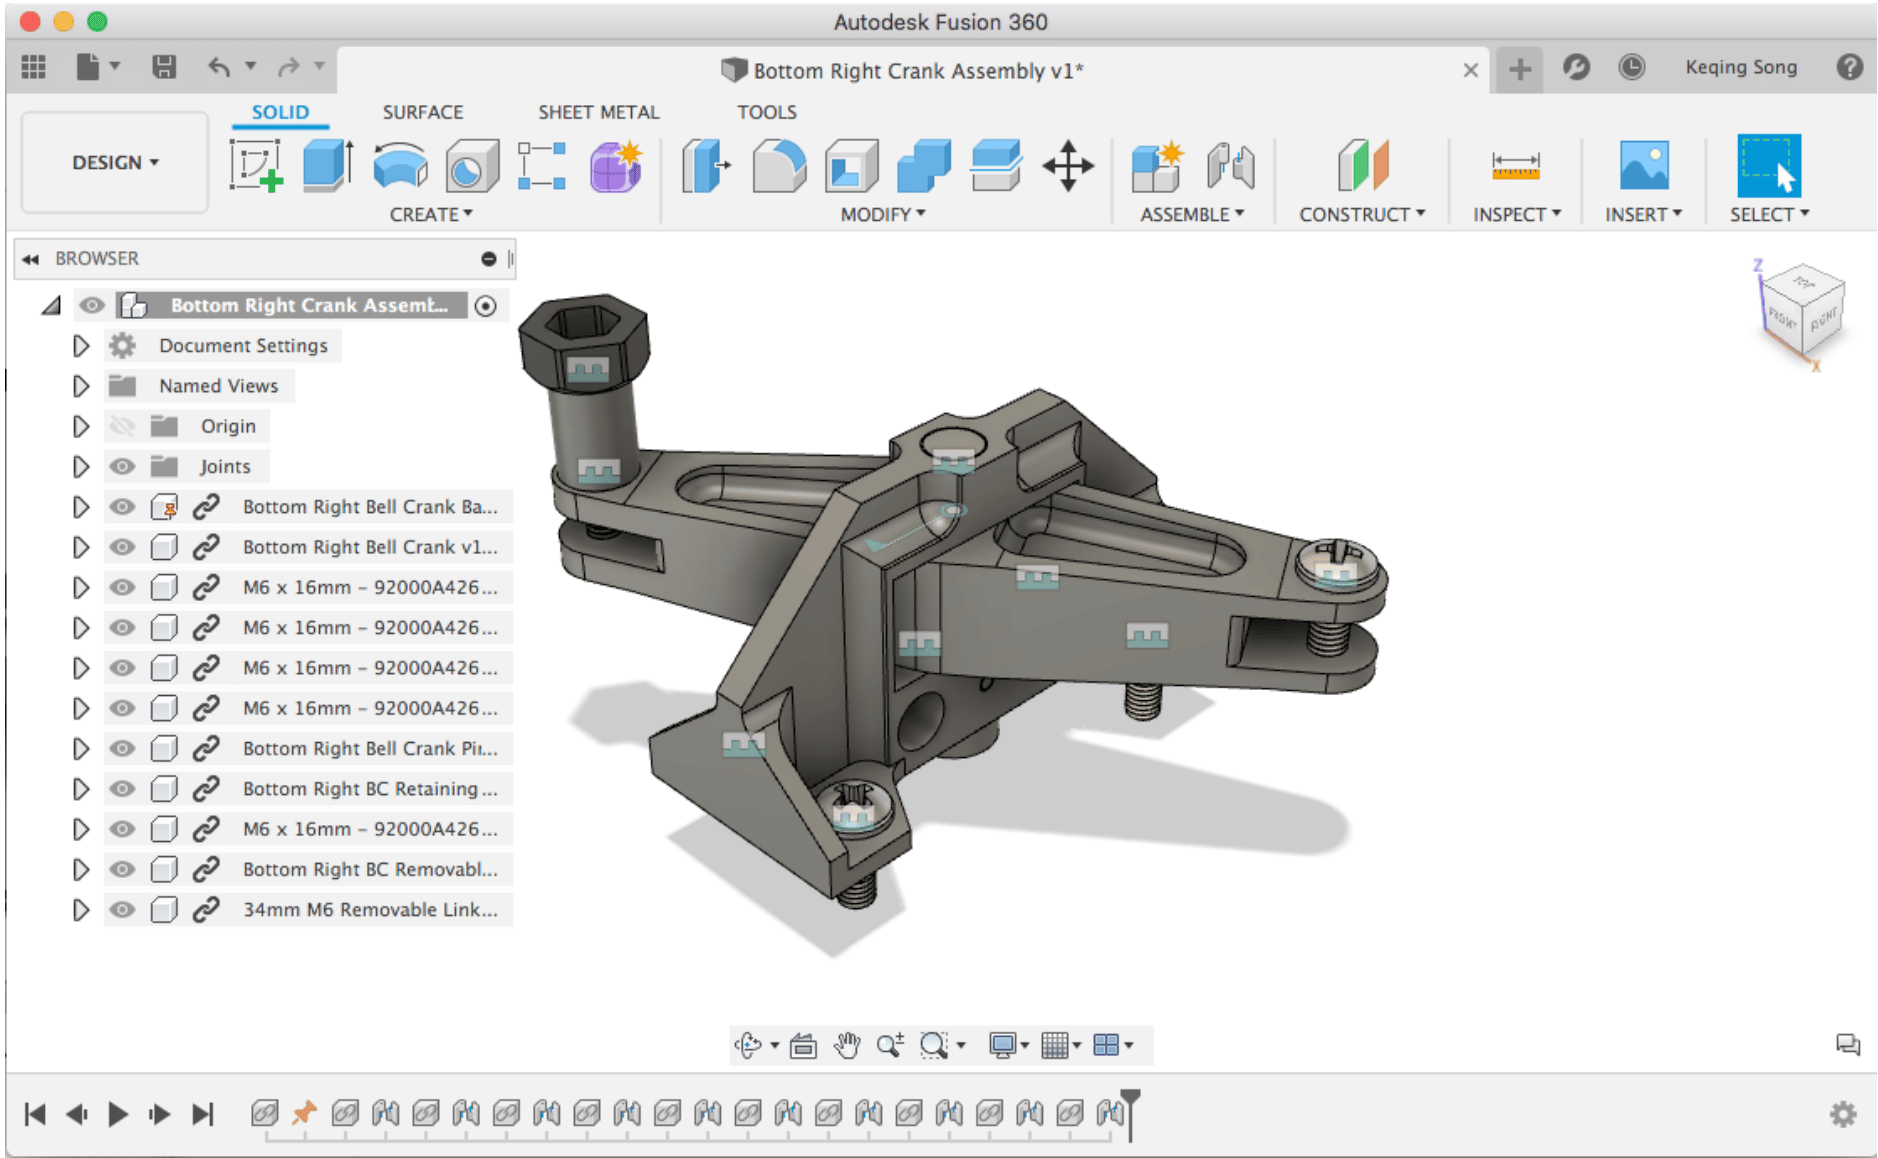Activate the Orbit tool
The height and width of the screenshot is (1158, 1878).
click(748, 1044)
